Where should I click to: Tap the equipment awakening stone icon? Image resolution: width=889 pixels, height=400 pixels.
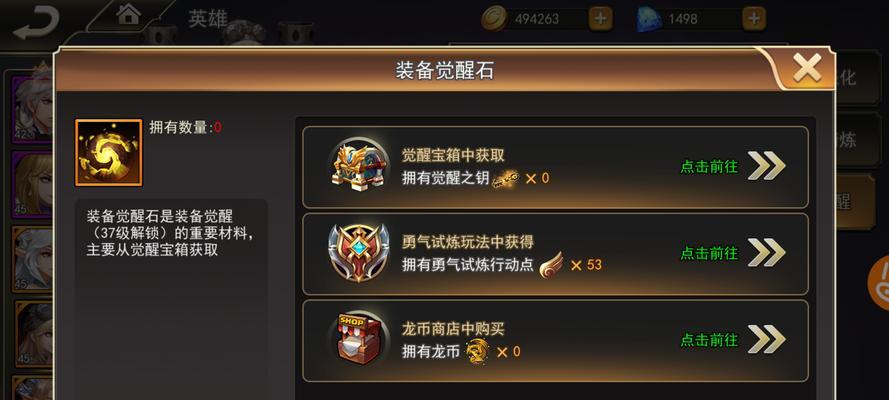108,152
